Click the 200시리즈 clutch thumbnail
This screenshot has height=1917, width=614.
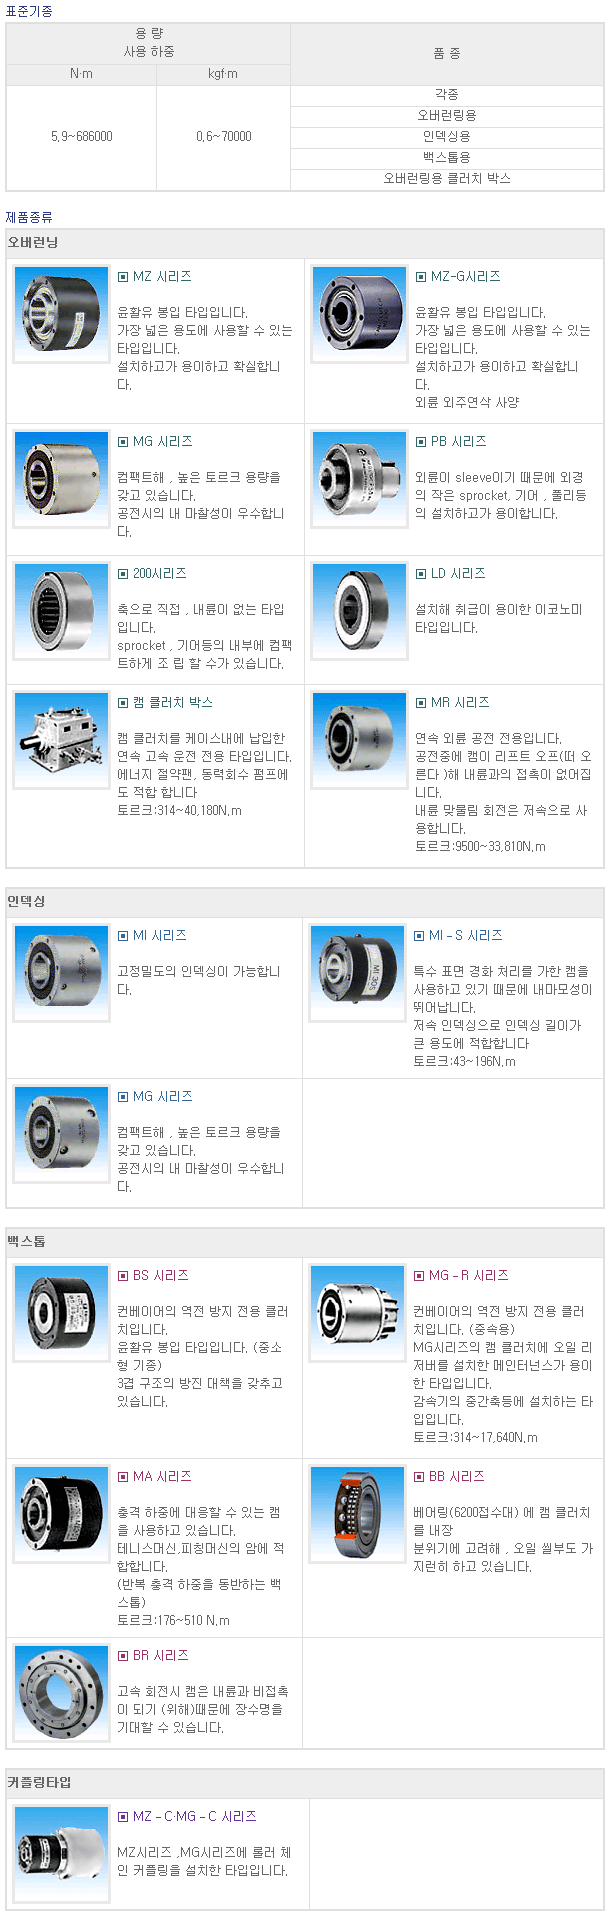tap(61, 611)
